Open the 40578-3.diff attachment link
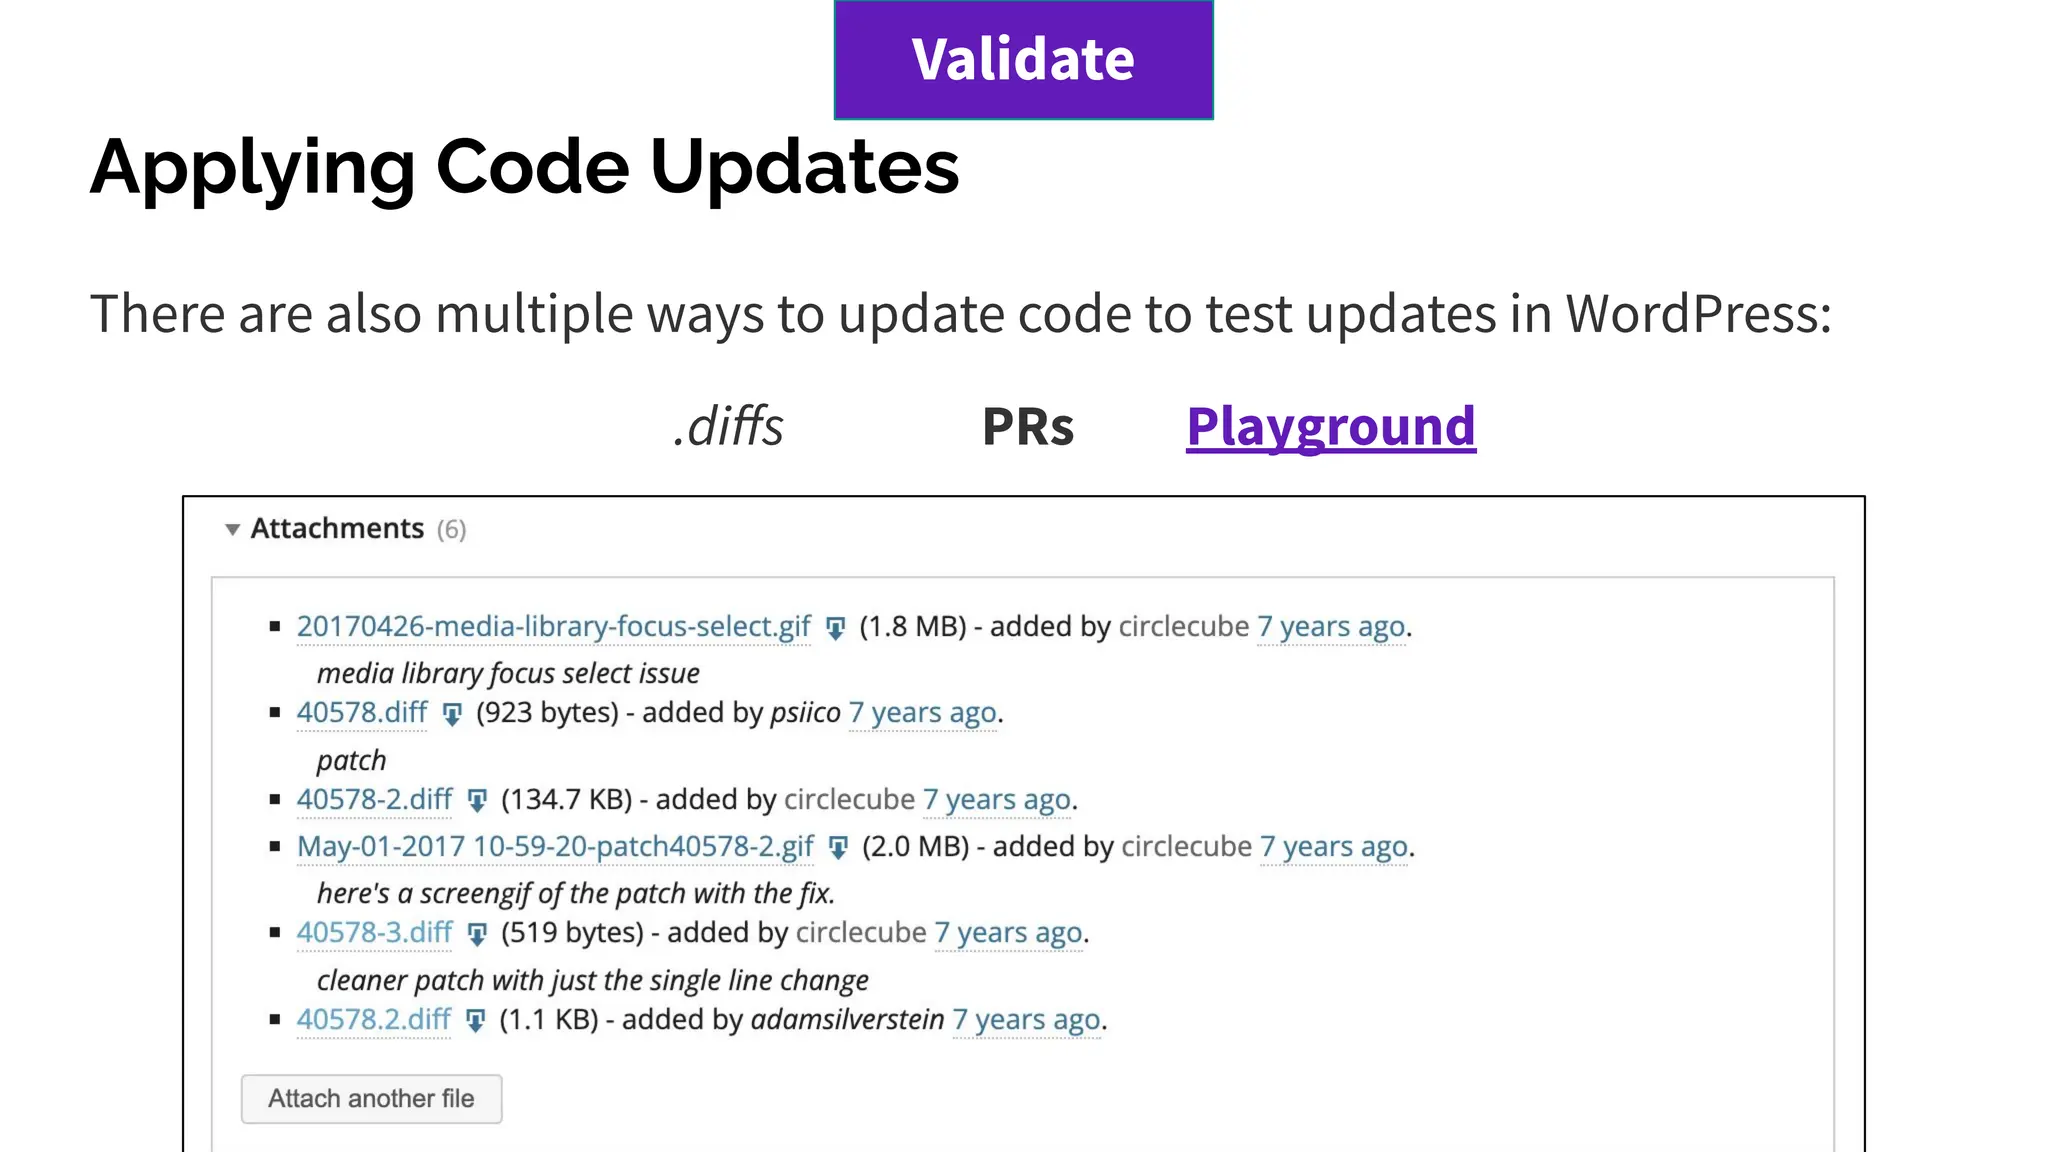2048x1152 pixels. [374, 932]
